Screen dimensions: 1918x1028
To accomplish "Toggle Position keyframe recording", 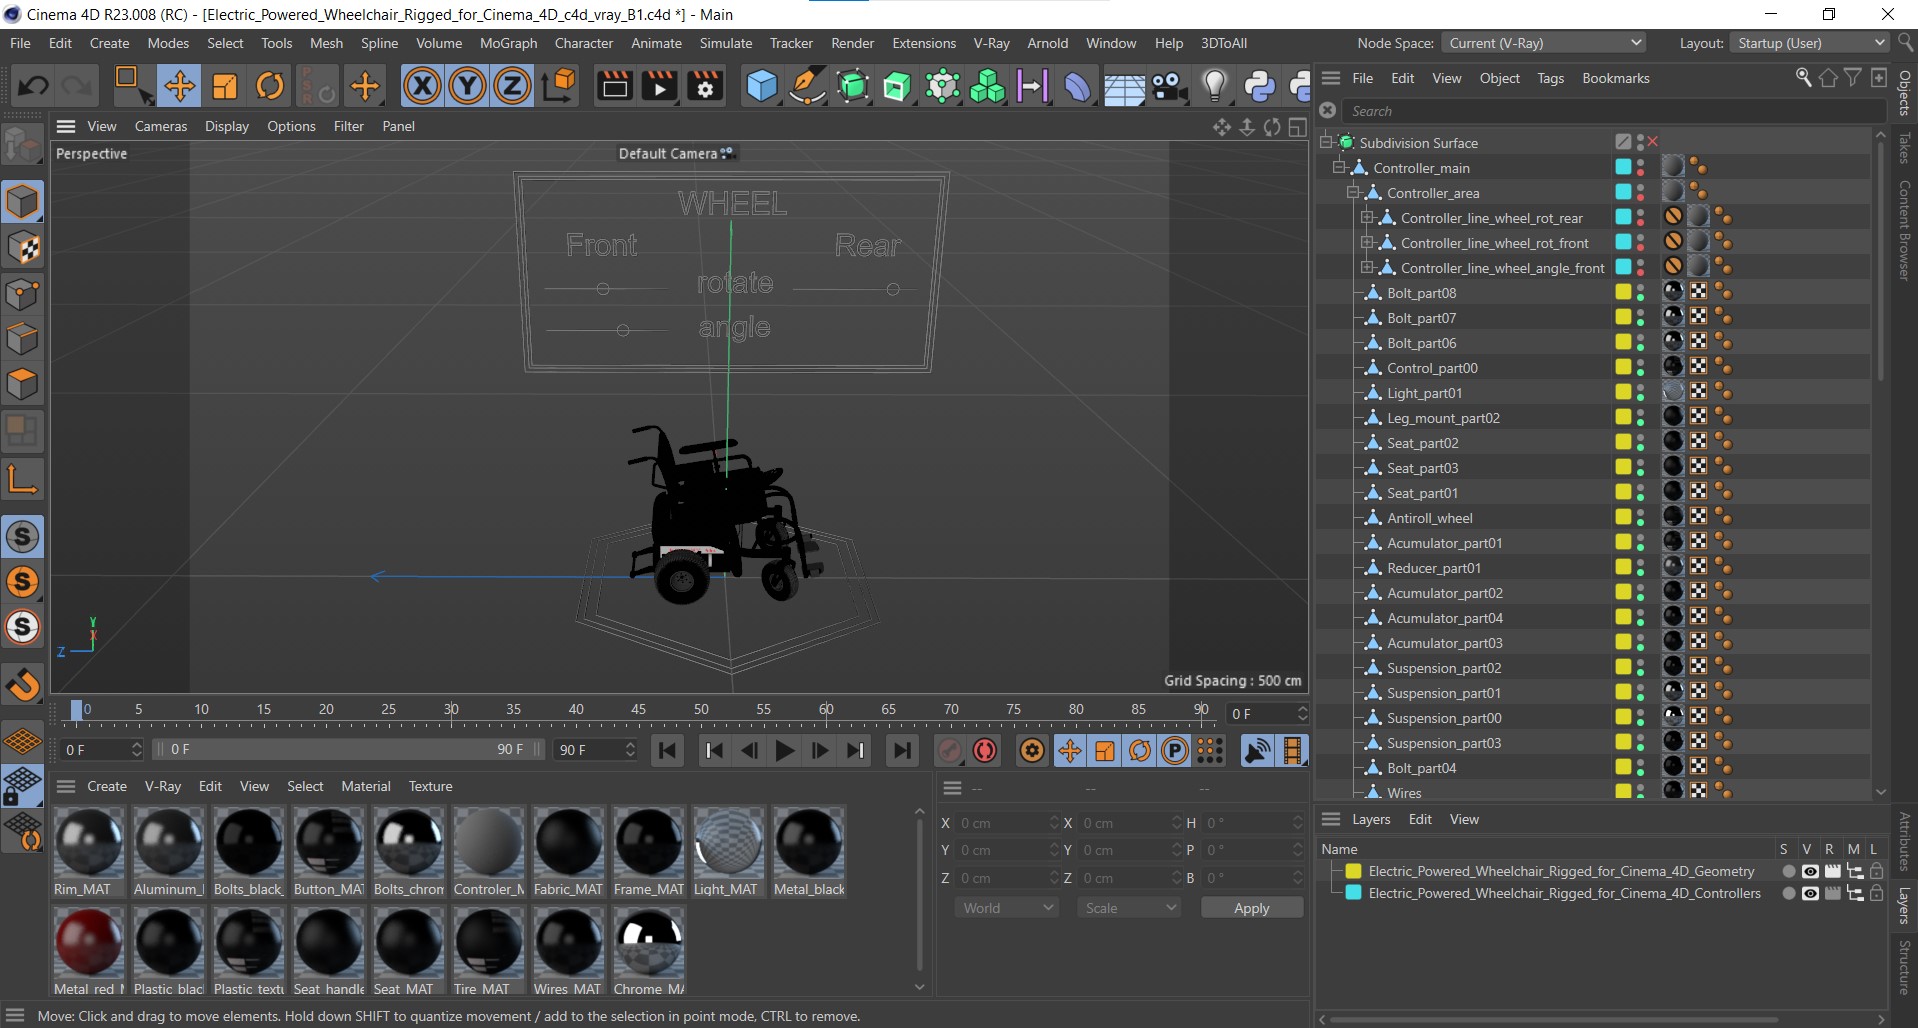I will 1070,750.
